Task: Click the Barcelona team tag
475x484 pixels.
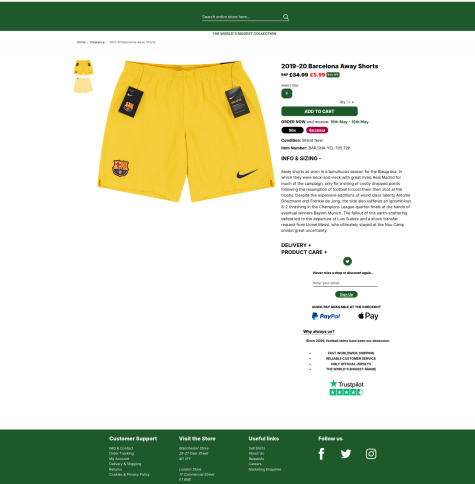Action: click(x=317, y=130)
